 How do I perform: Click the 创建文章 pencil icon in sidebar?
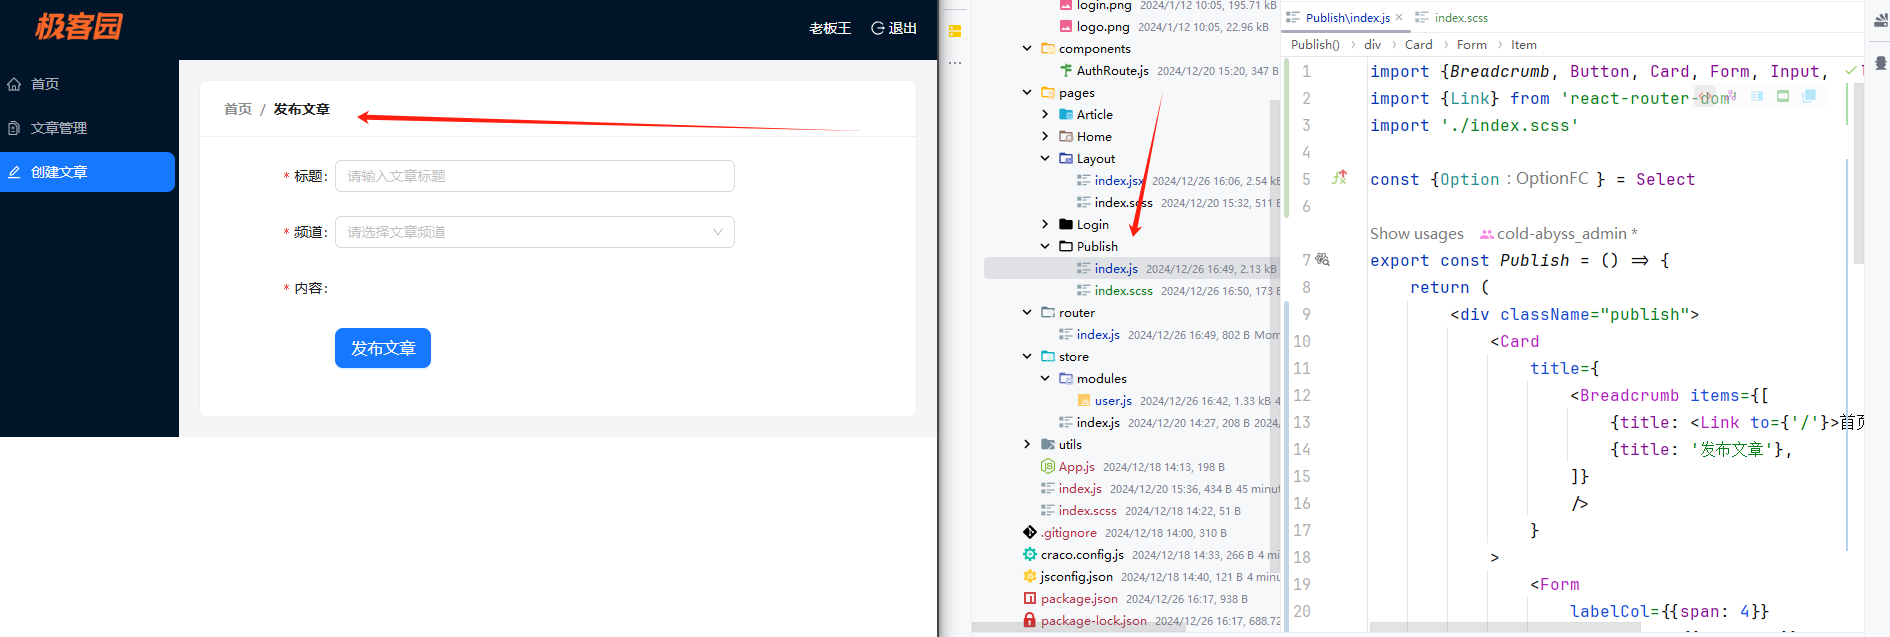click(14, 172)
